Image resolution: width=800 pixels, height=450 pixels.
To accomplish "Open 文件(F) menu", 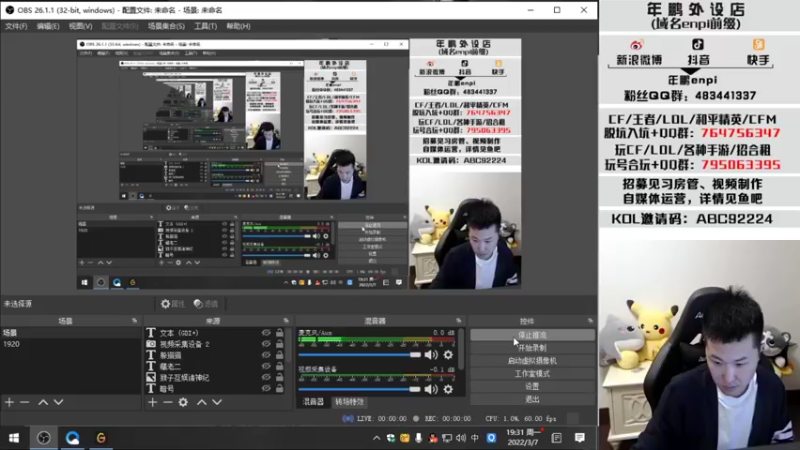I will (16, 26).
